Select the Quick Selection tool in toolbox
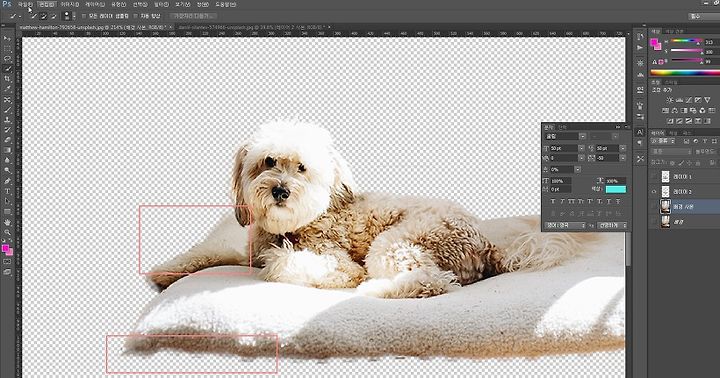This screenshot has width=720, height=378. (x=7, y=69)
